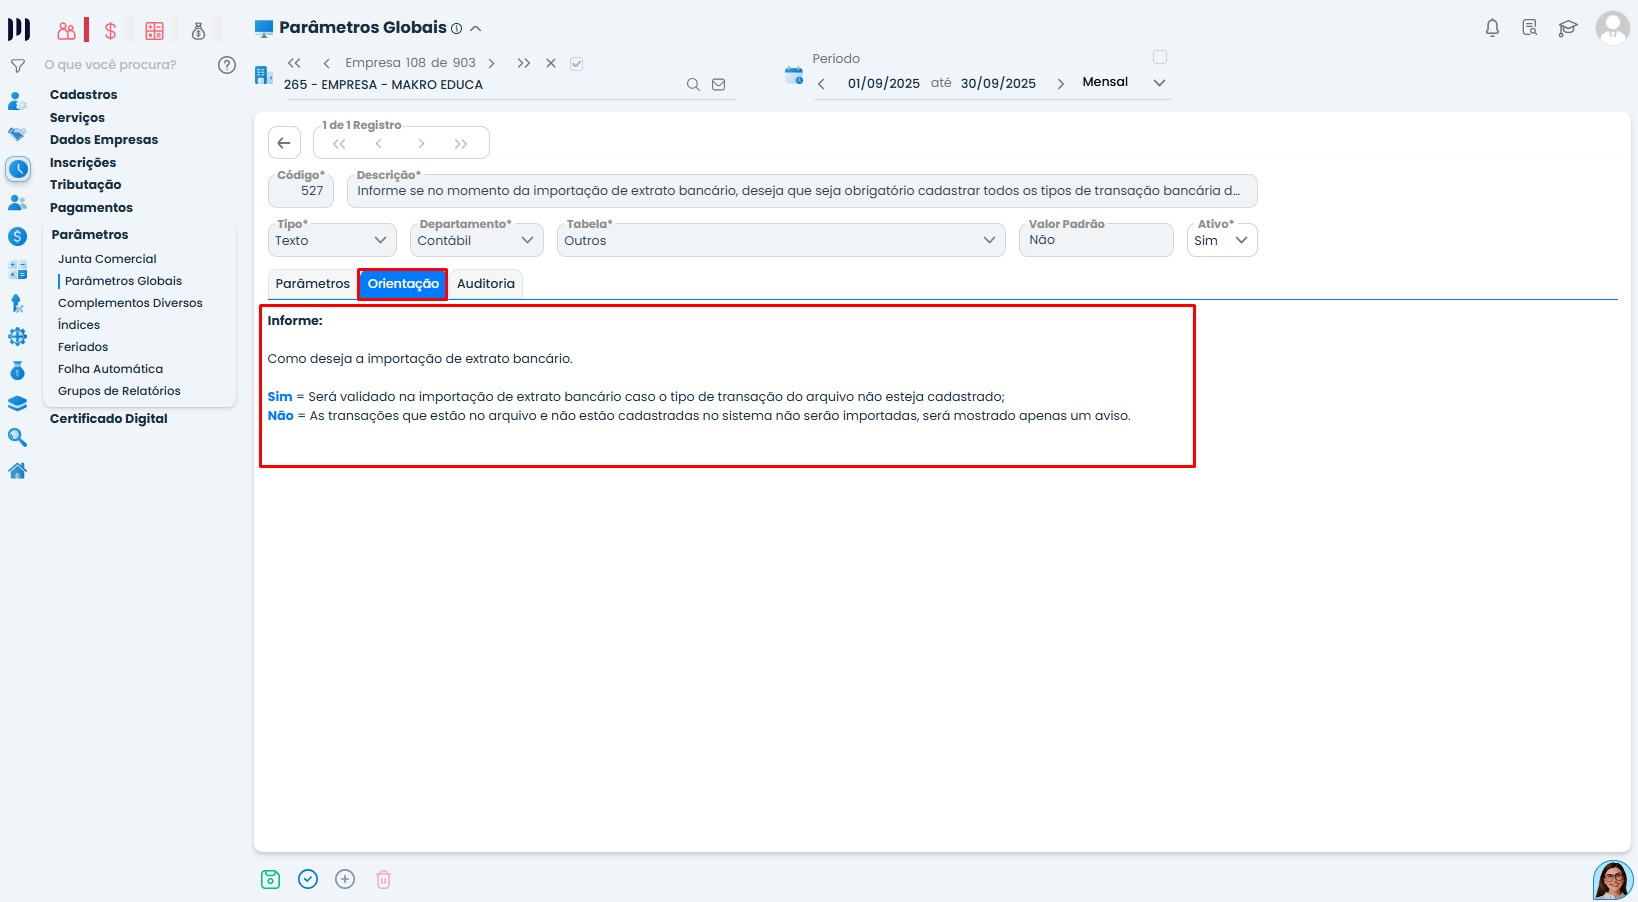Click inside the Descrição input field
Viewport: 1638px width, 902px height.
click(x=800, y=191)
